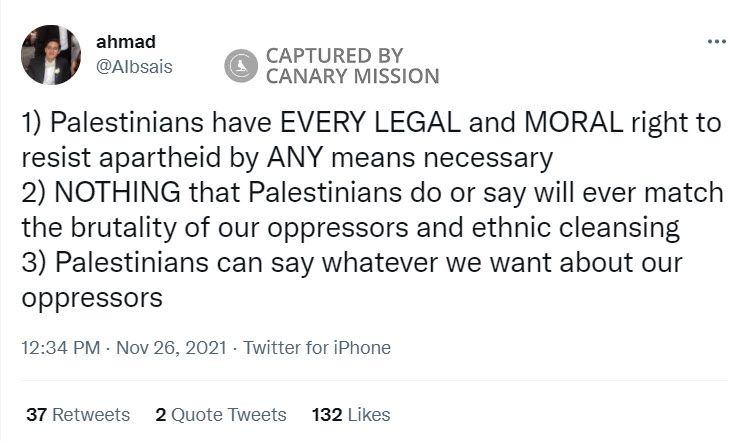
Task: Click the final word "oppressors" on the last line
Action: (92, 298)
